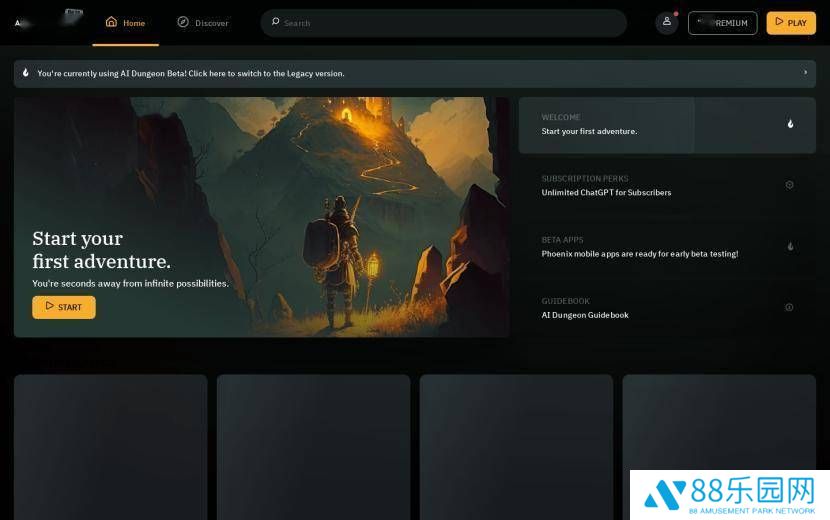
Task: Click into the Search input field
Action: [x=450, y=23]
